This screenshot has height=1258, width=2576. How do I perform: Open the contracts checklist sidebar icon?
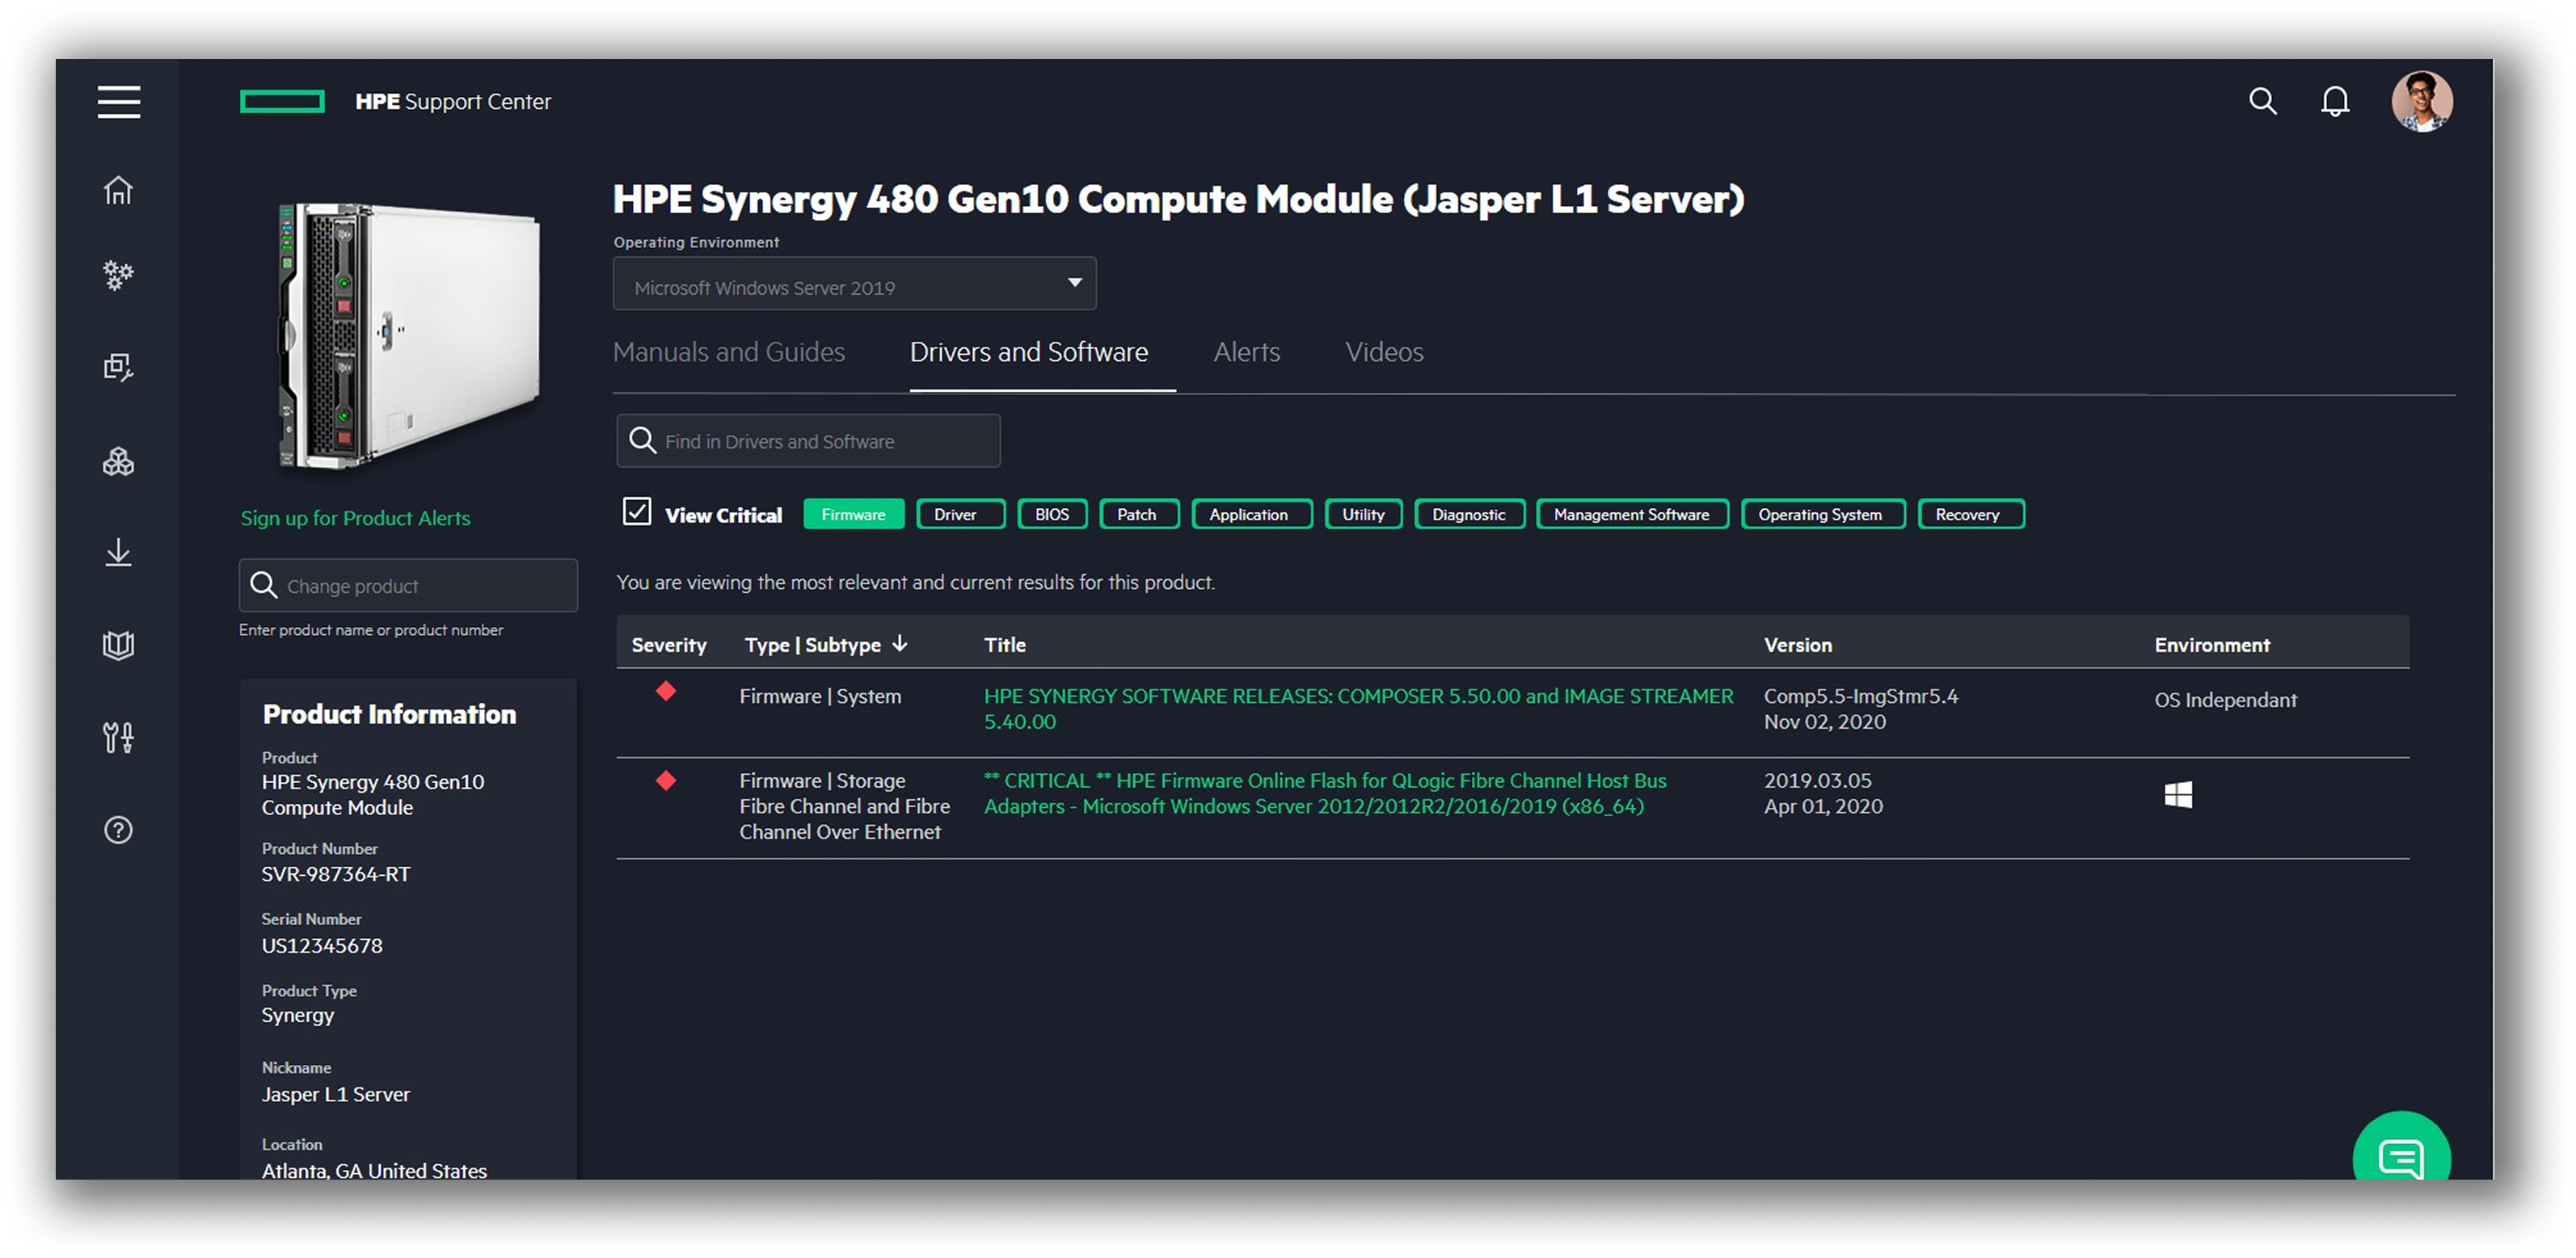(x=118, y=367)
